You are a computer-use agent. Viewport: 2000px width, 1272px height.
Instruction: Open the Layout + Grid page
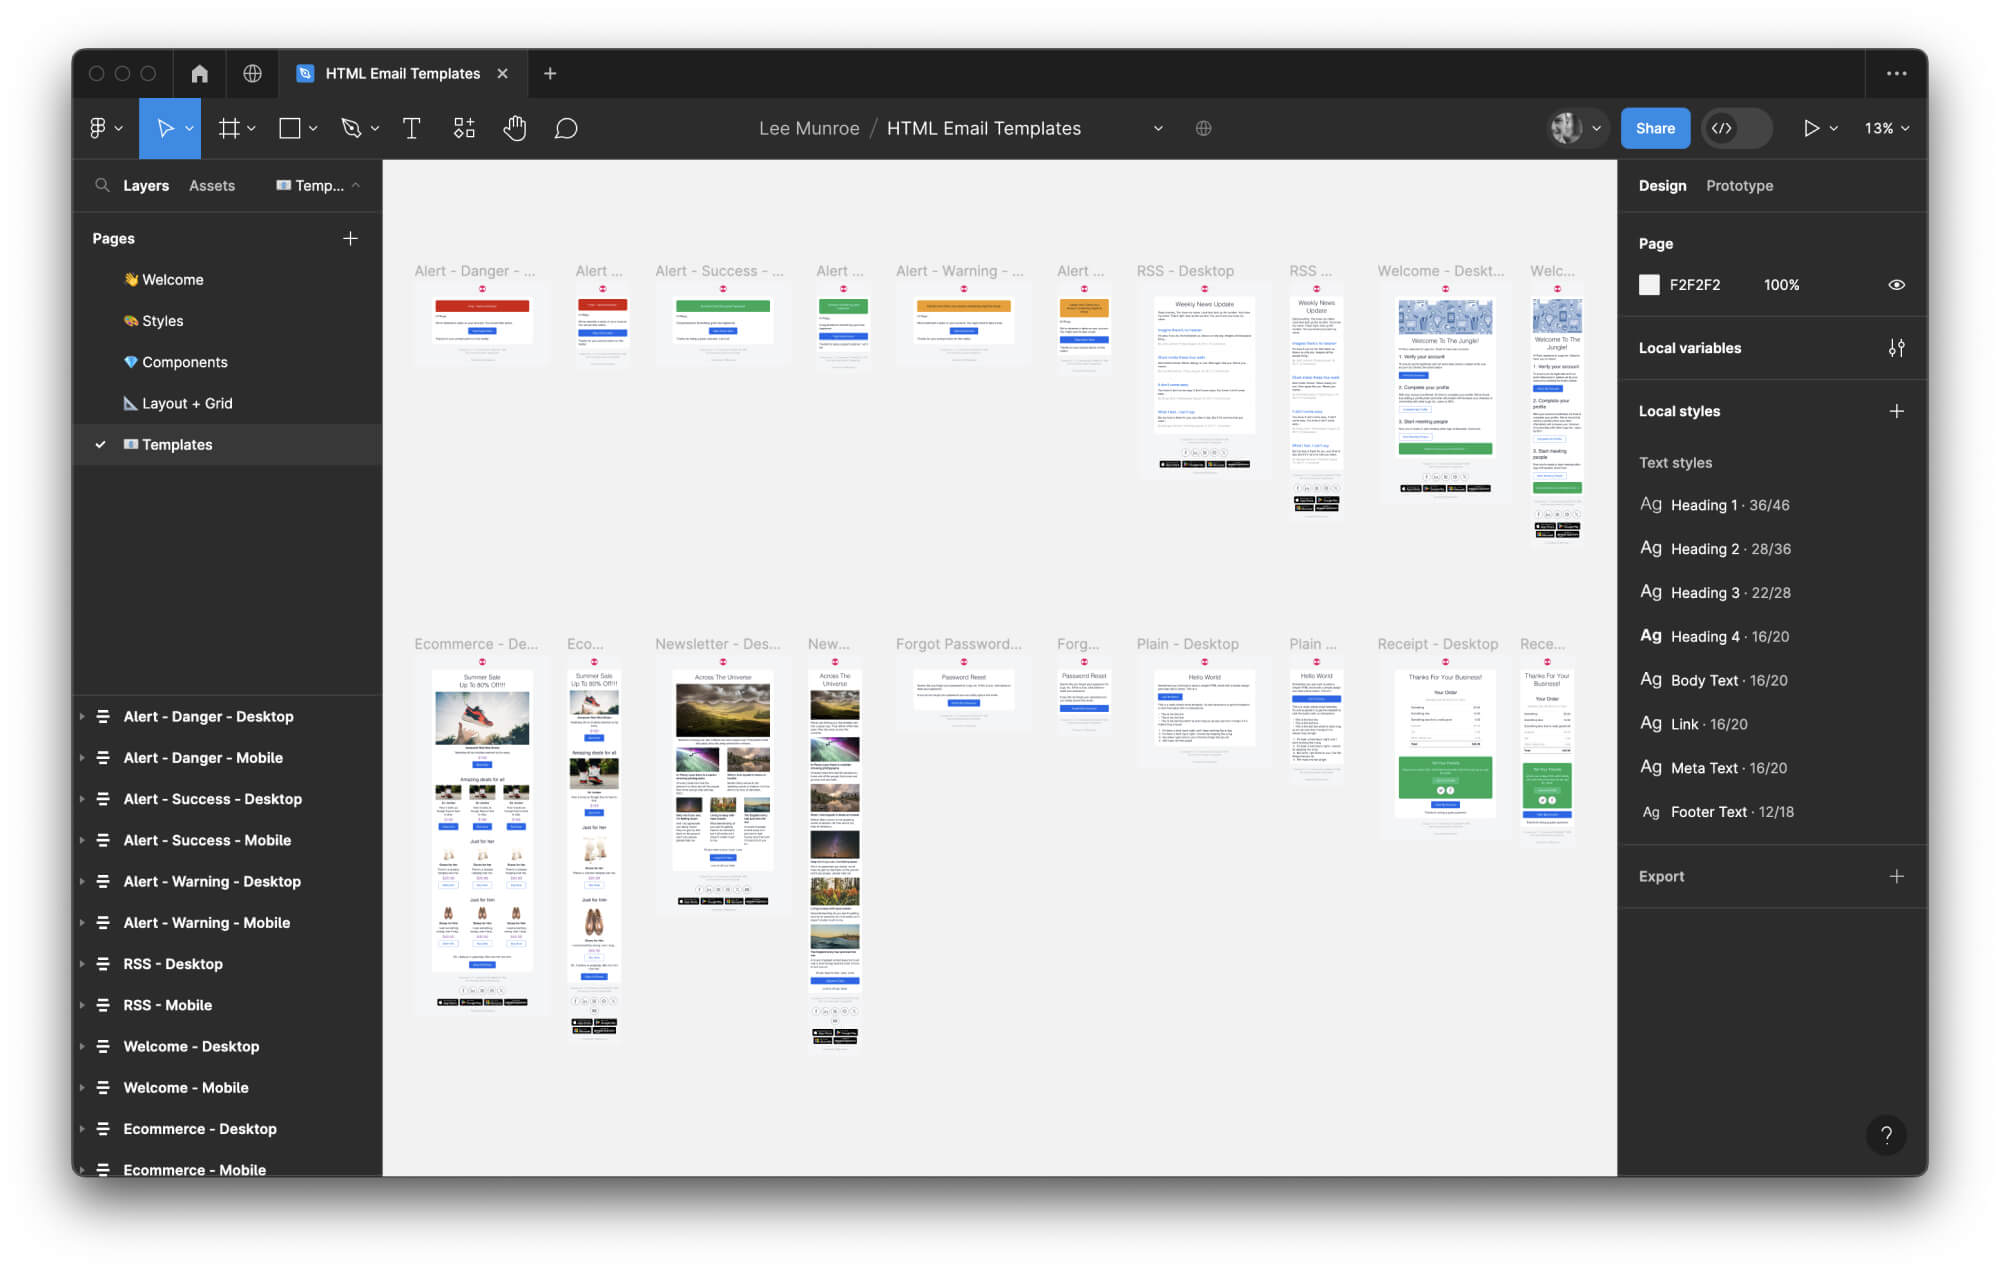coord(228,403)
